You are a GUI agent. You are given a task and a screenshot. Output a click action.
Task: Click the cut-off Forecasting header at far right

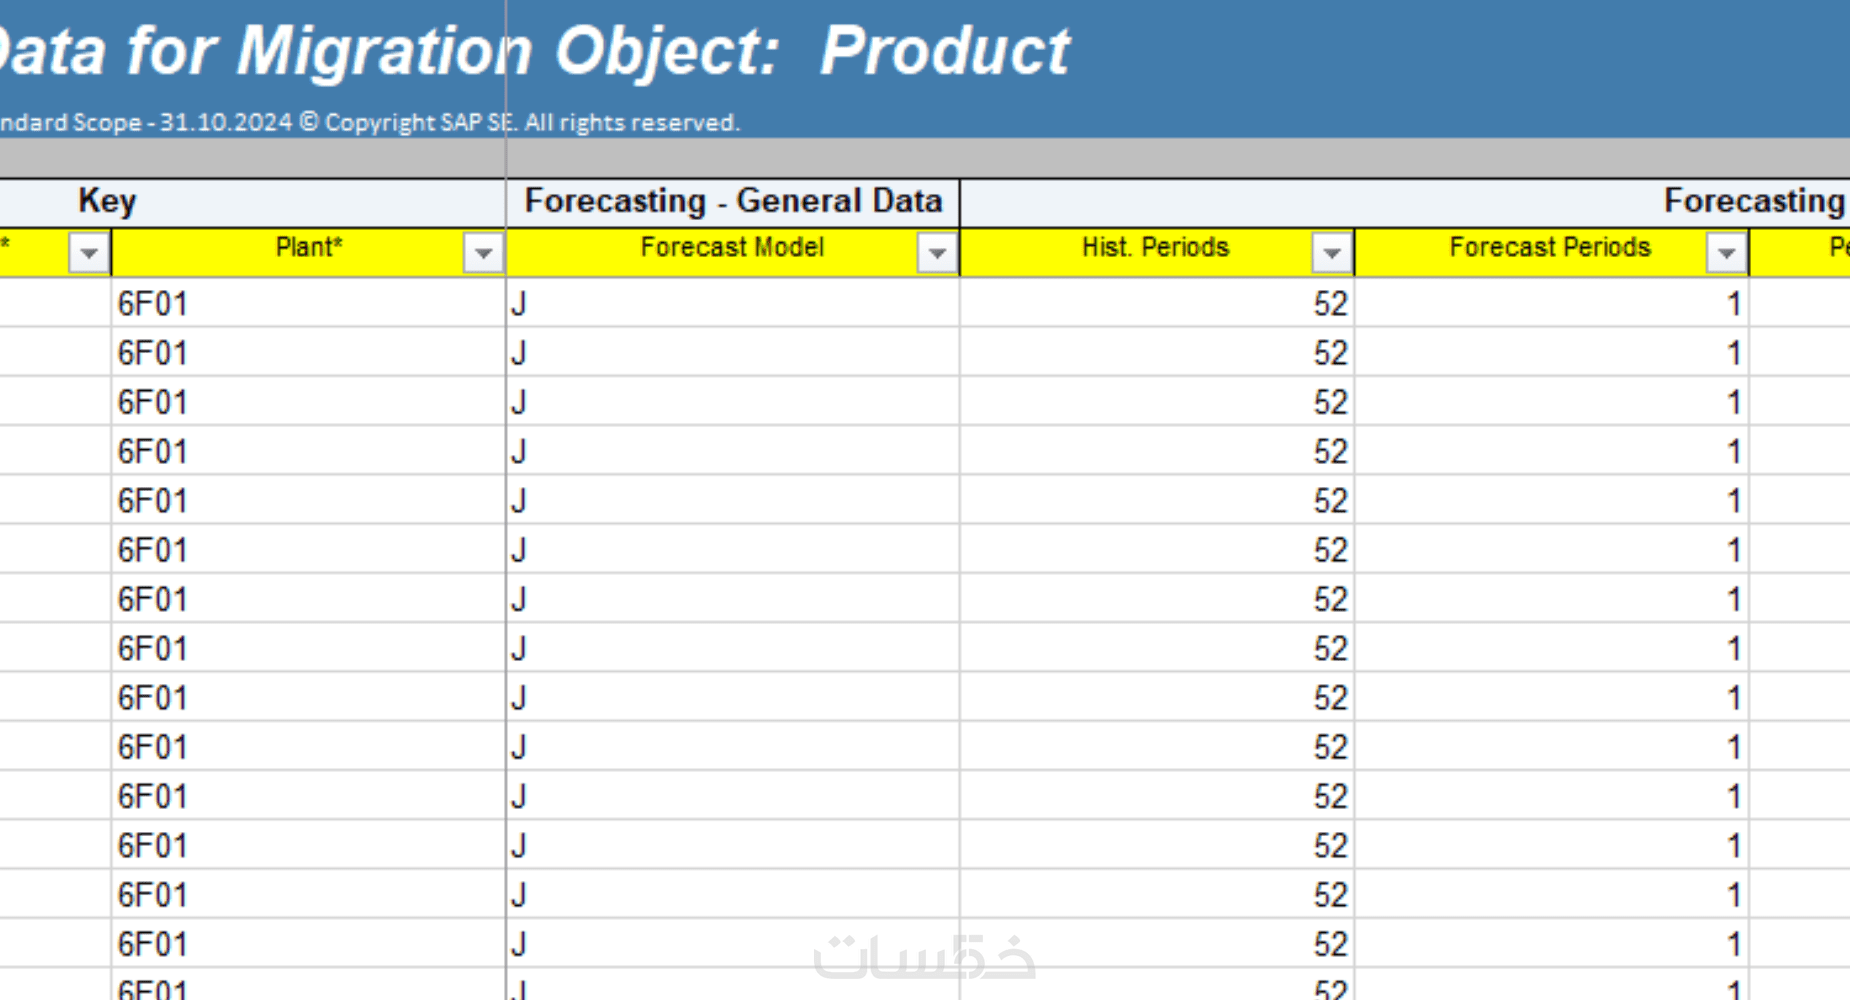[x=1753, y=202]
